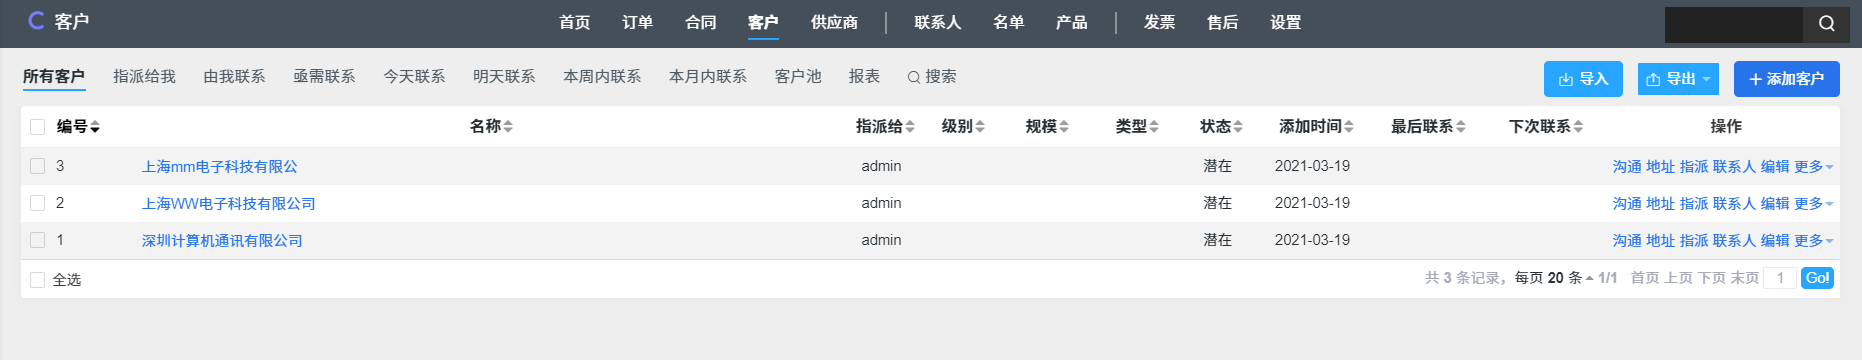Screen dimensions: 1862x360
Task: Click 编辑 for 上海WW电子科技有限公司
Action: (1775, 204)
